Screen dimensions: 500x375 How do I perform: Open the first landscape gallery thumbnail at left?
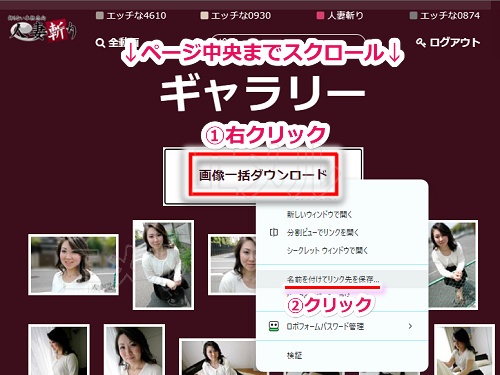pyautogui.click(x=73, y=264)
